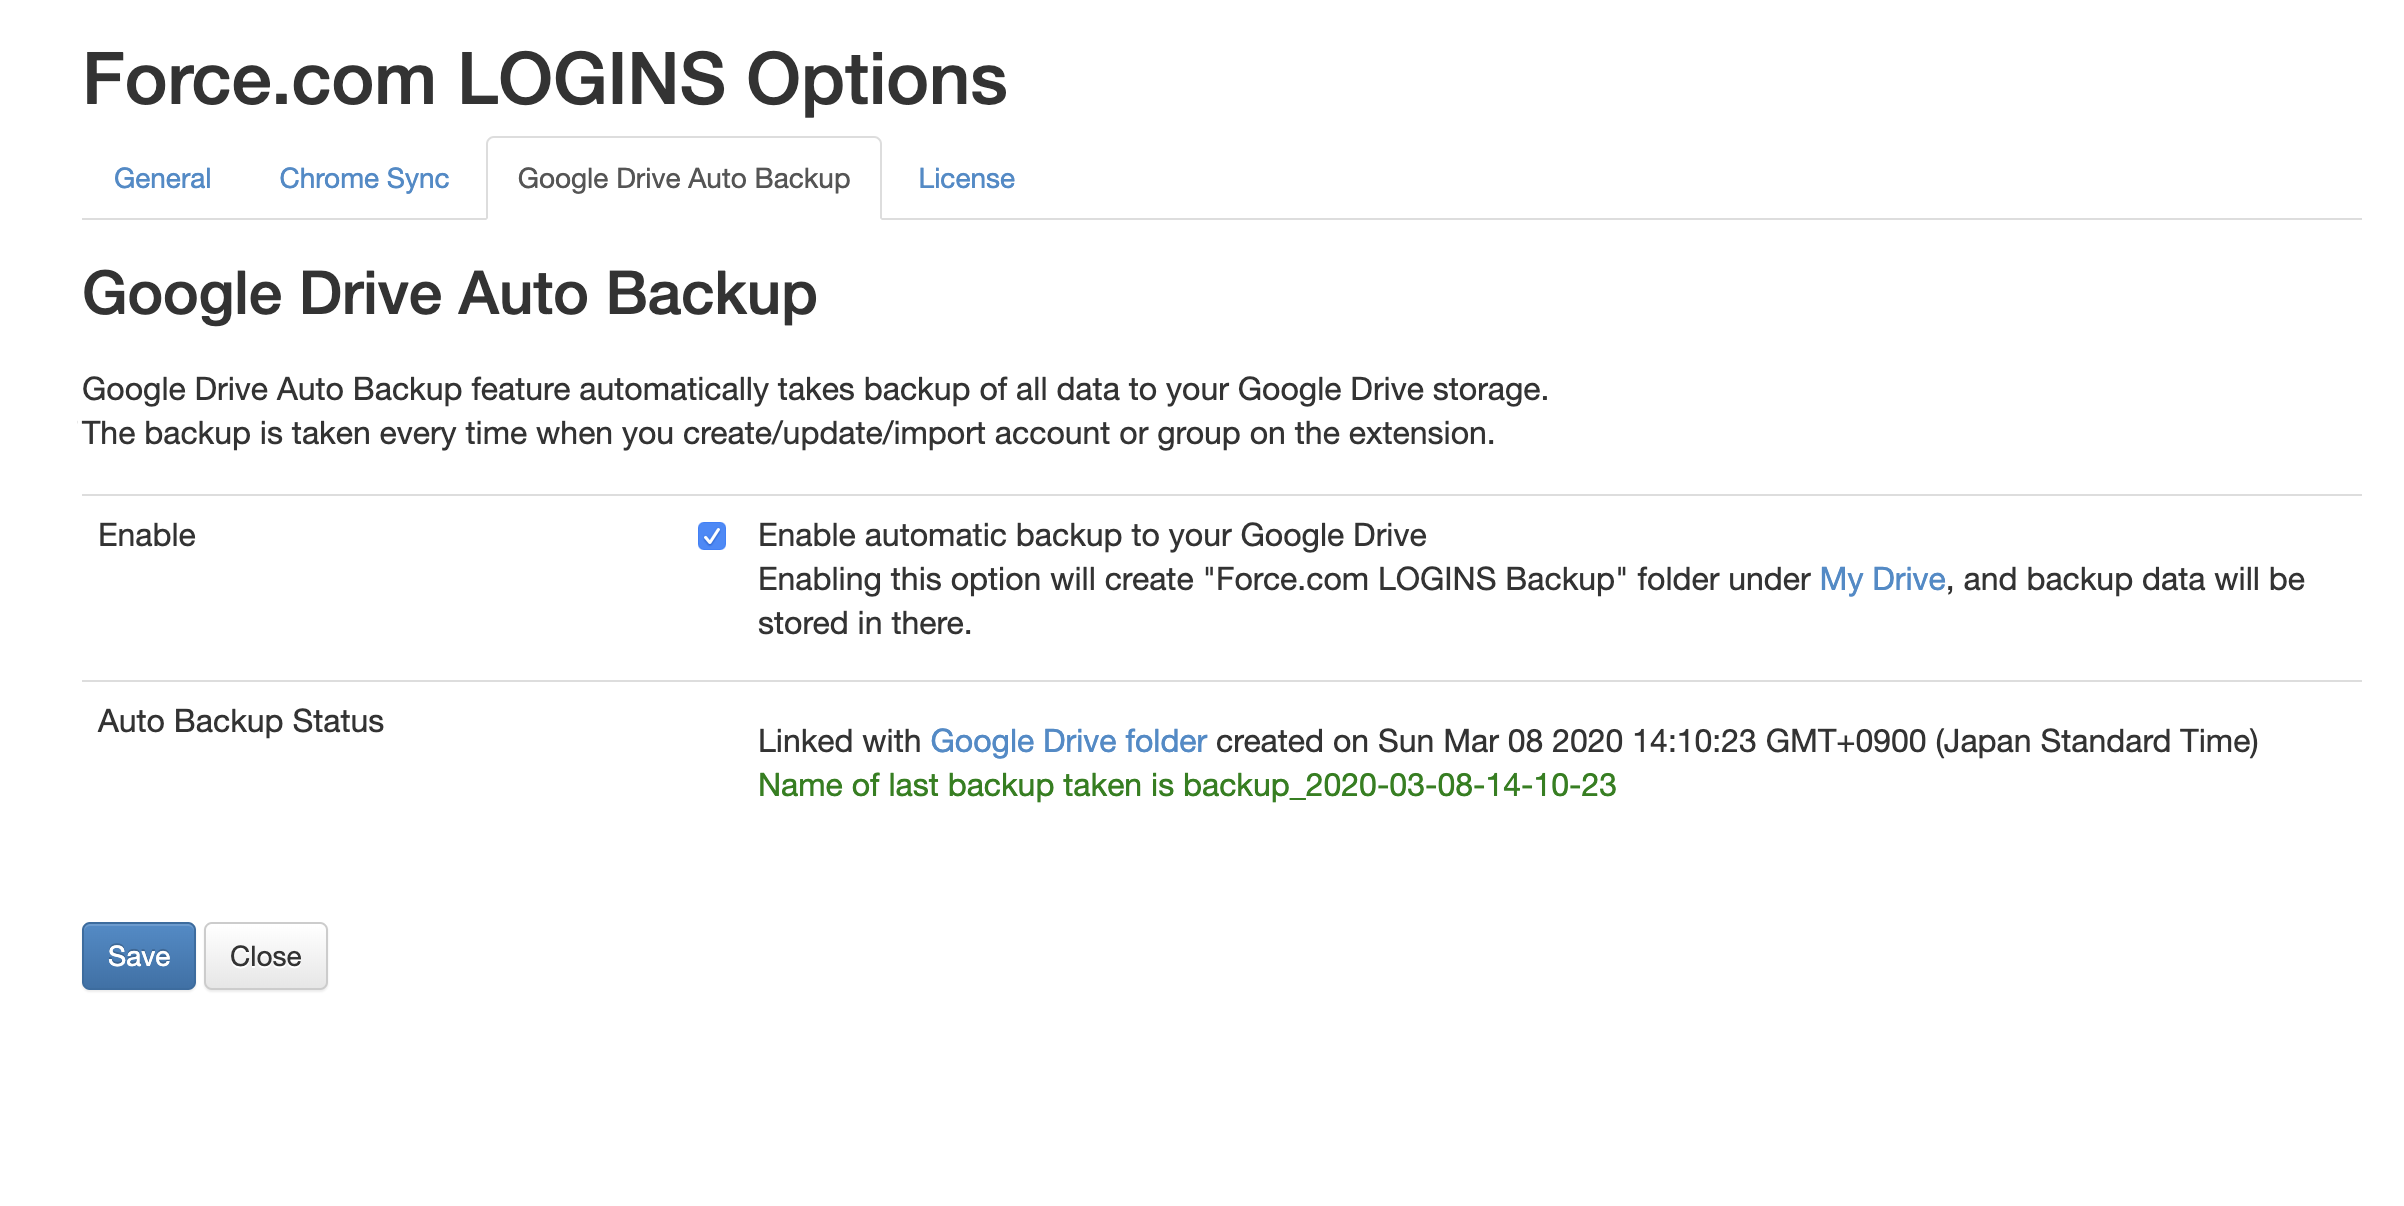The width and height of the screenshot is (2404, 1206).
Task: Open the My Drive link
Action: 1882,580
